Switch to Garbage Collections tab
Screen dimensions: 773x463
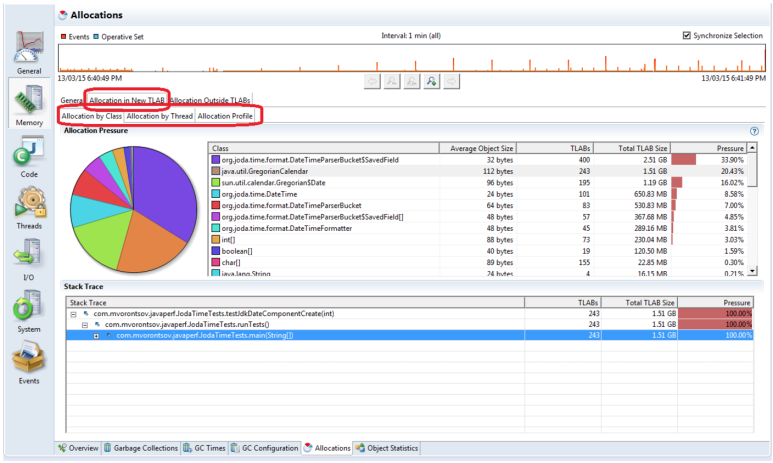point(141,448)
